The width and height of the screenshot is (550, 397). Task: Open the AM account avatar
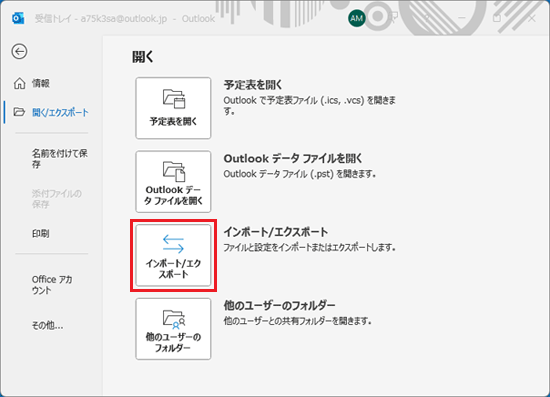pos(357,18)
